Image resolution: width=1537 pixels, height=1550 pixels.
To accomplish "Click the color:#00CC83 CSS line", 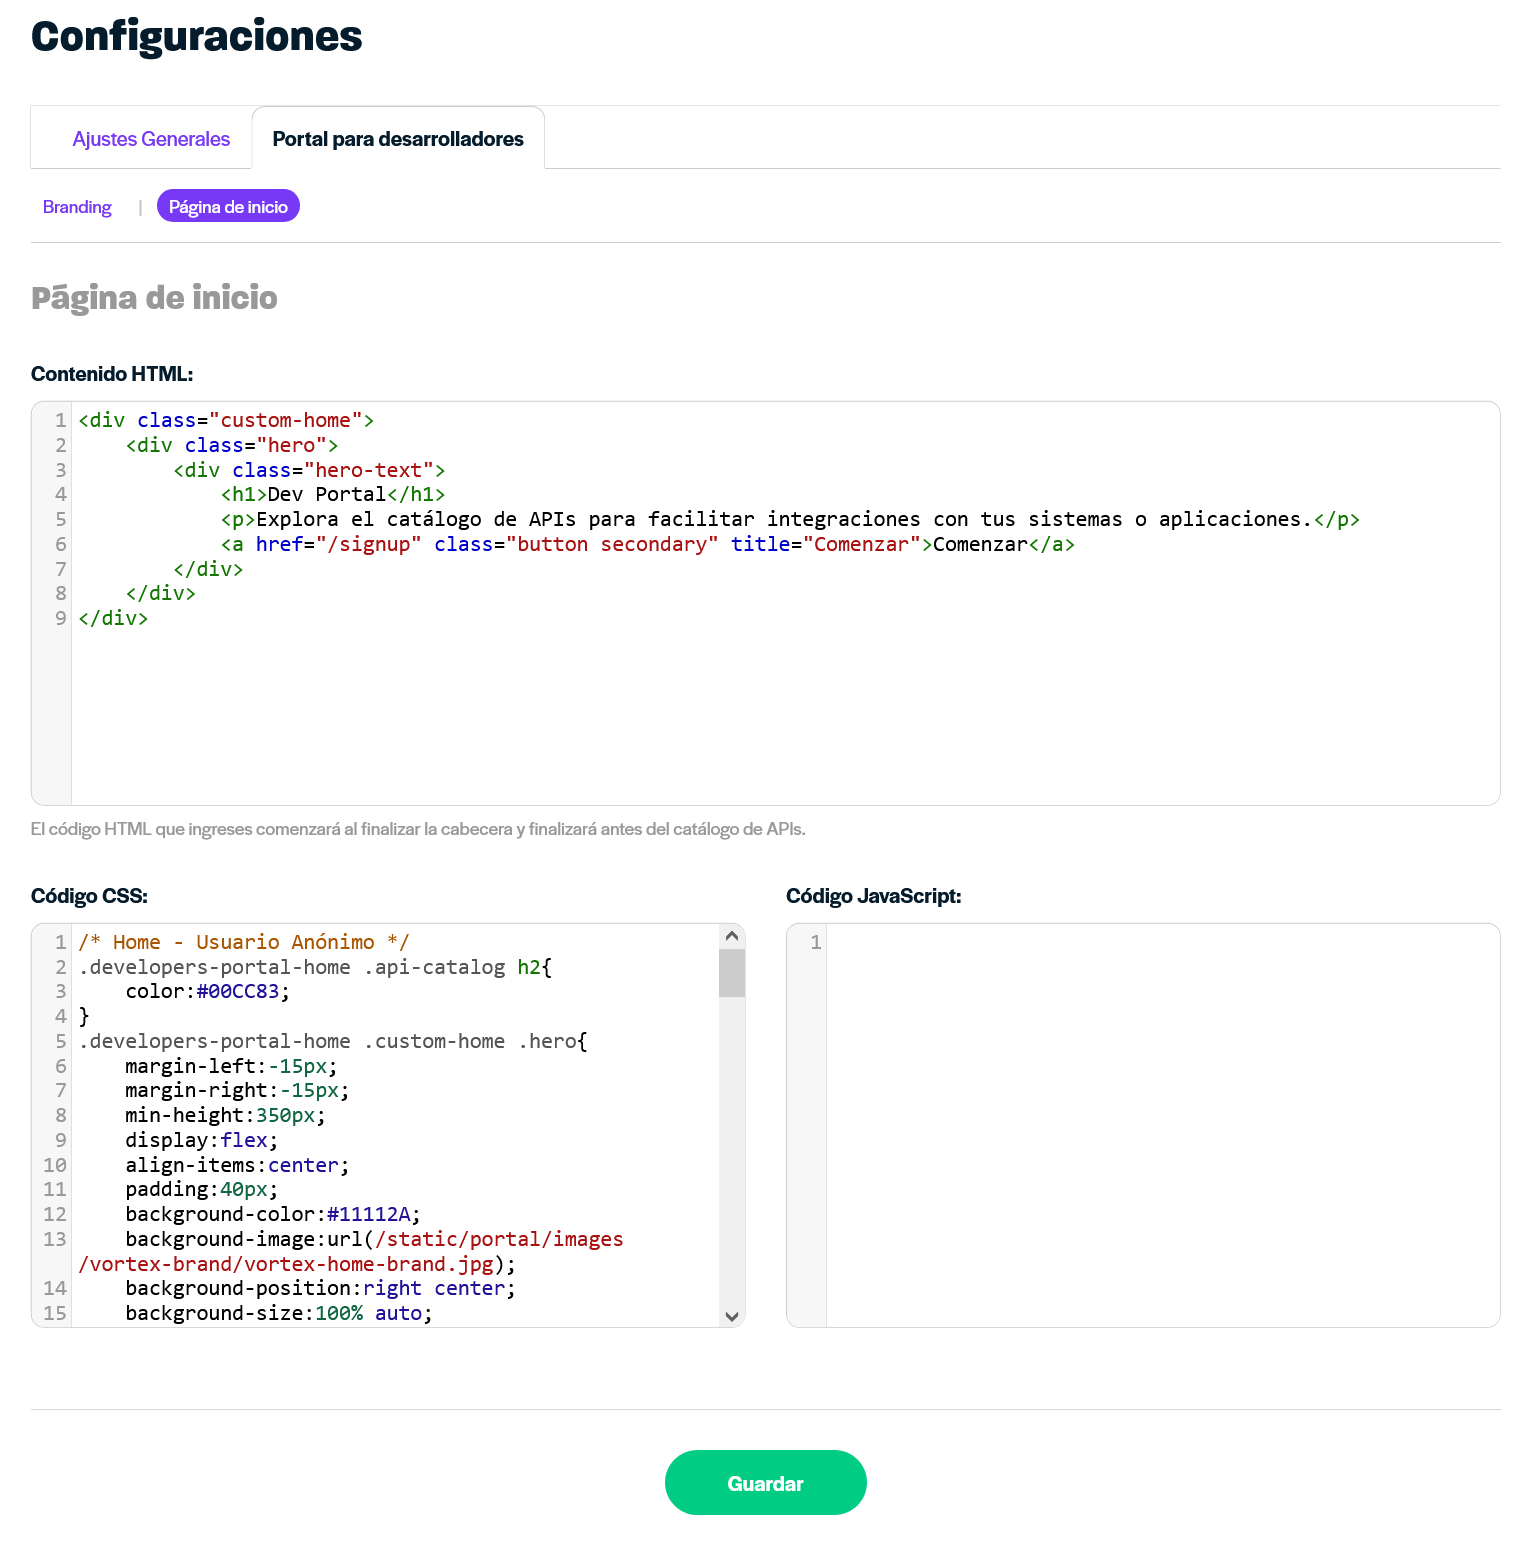I will point(208,991).
